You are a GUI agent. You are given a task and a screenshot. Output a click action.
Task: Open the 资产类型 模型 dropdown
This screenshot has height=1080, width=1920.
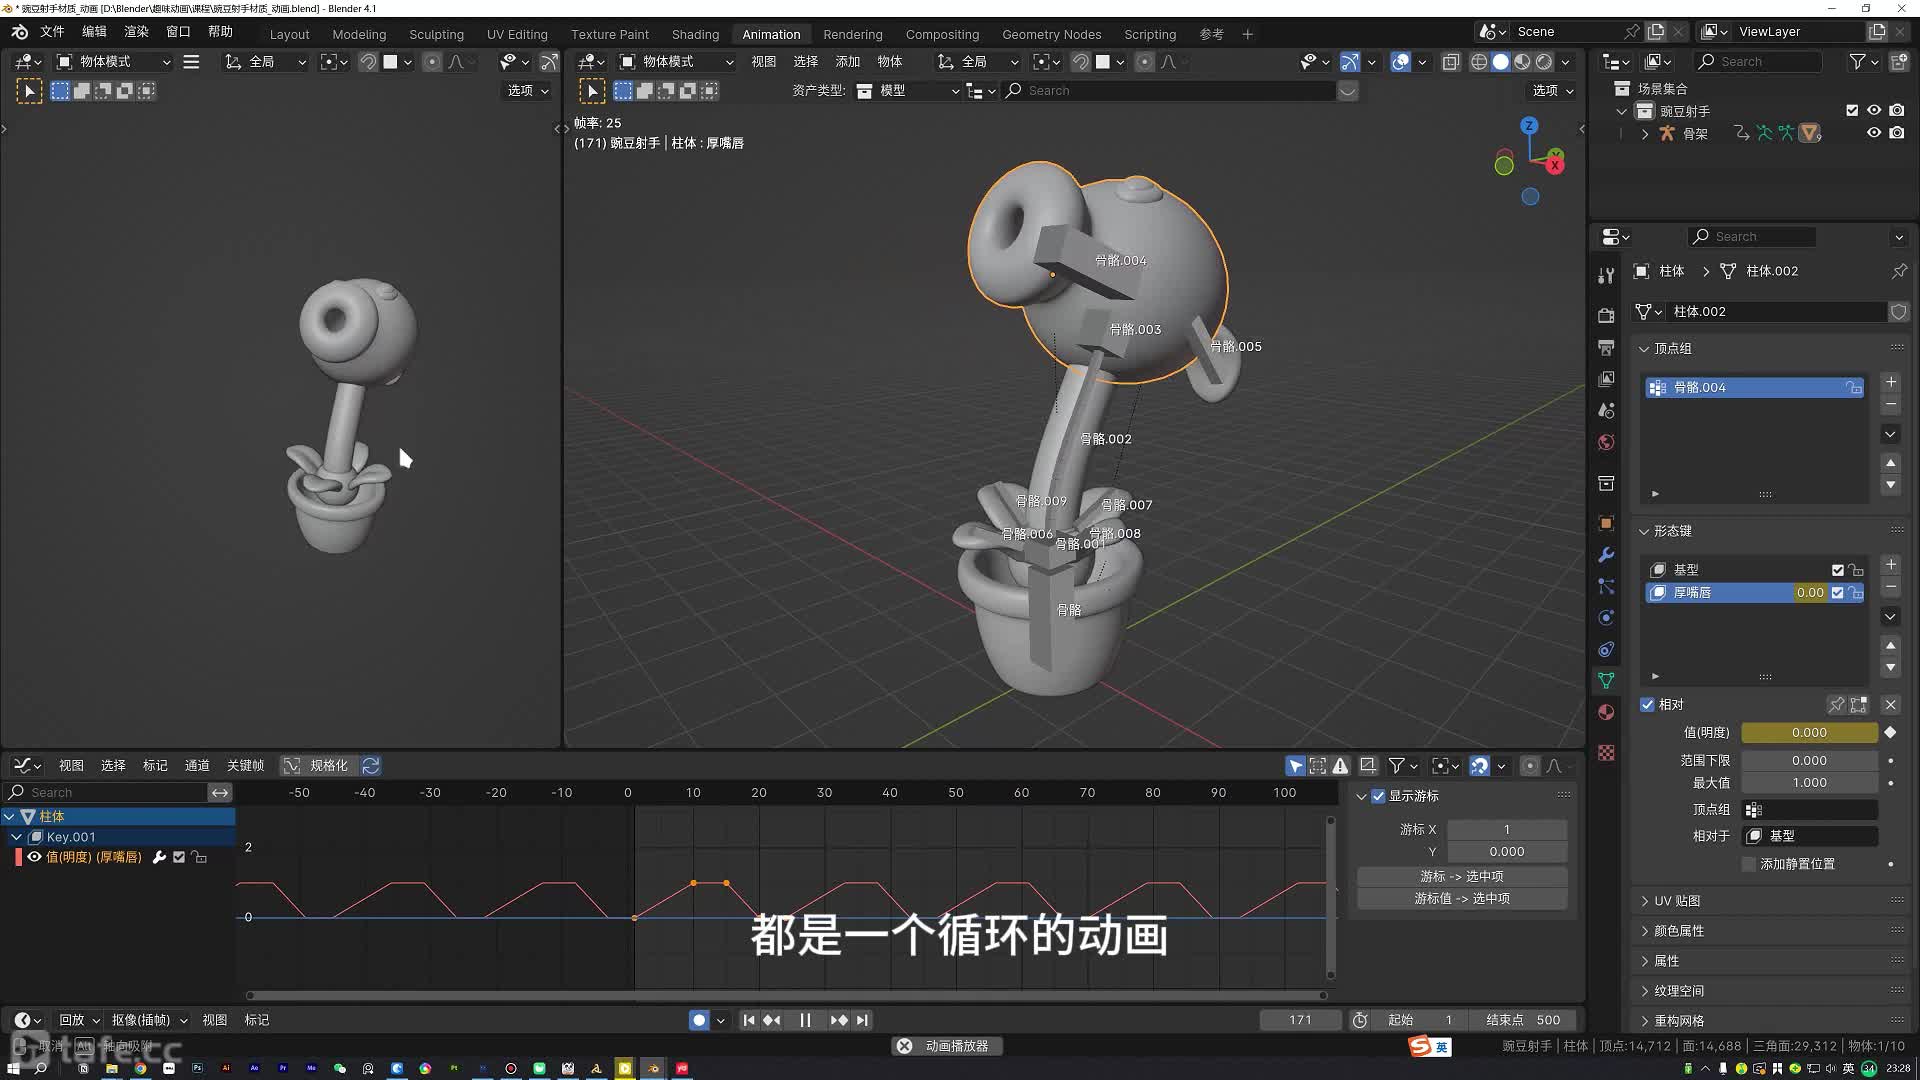[x=907, y=91]
